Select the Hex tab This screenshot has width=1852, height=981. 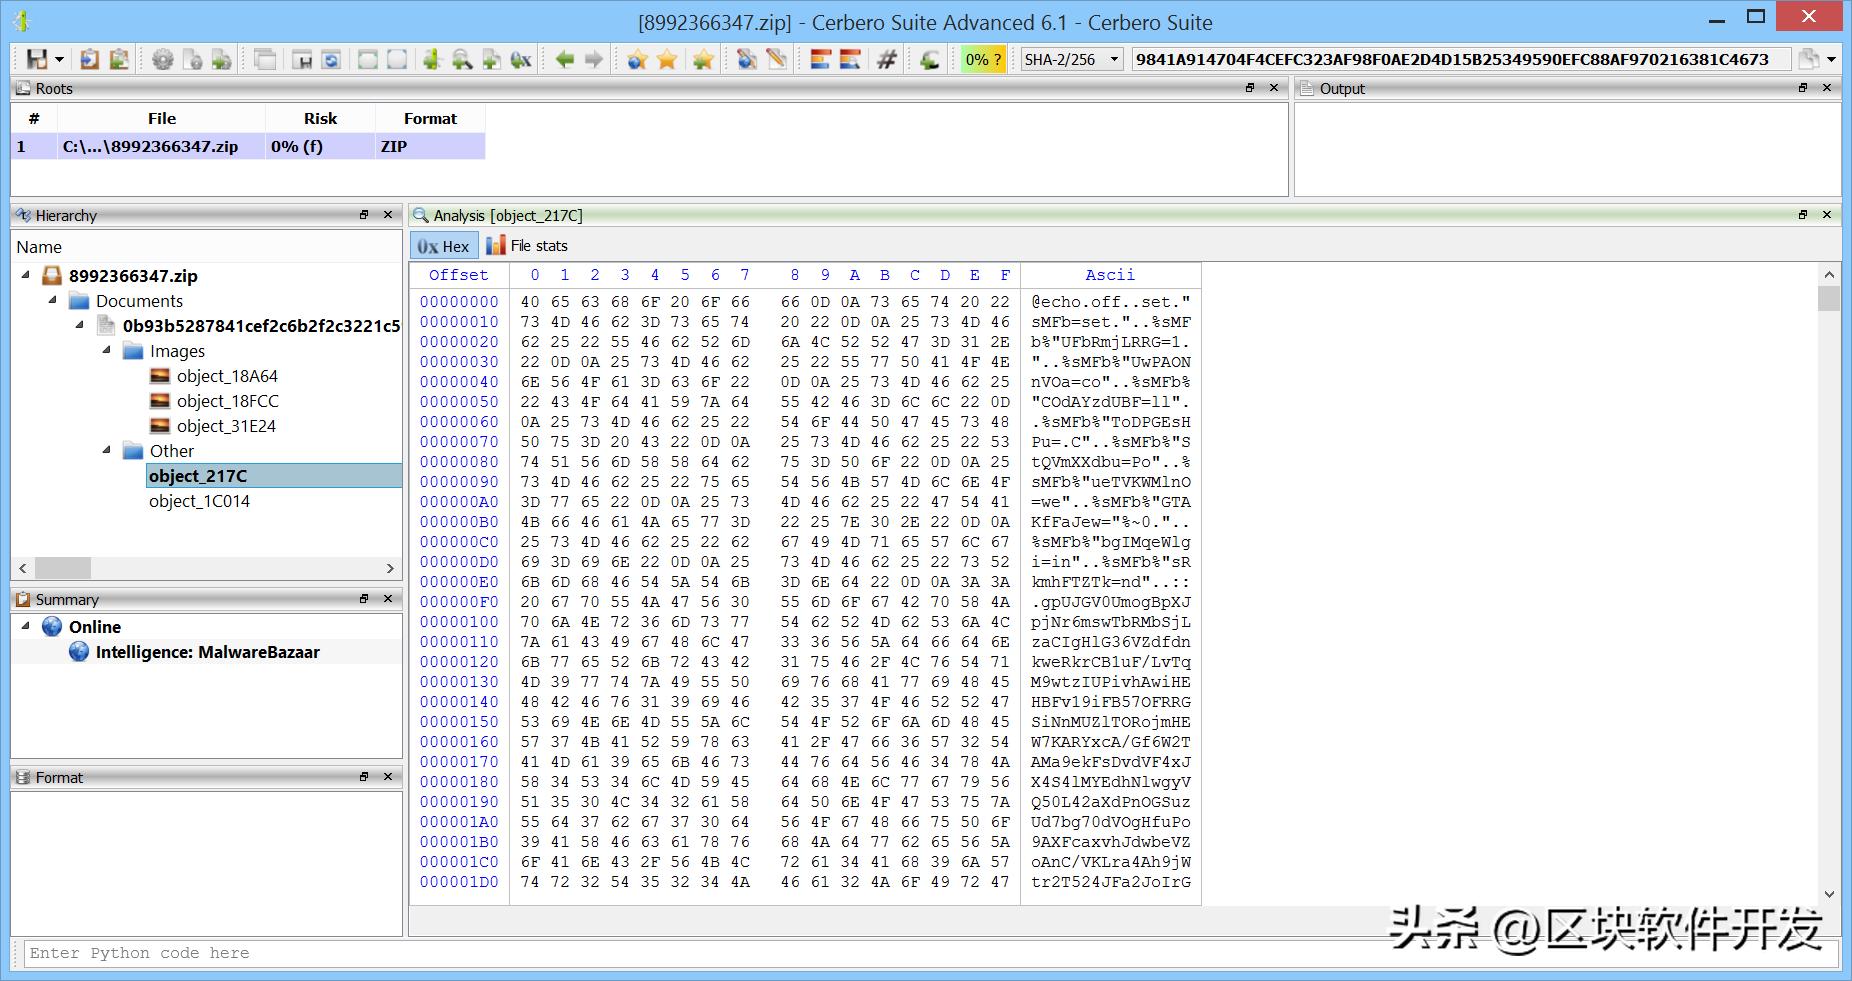[x=442, y=246]
